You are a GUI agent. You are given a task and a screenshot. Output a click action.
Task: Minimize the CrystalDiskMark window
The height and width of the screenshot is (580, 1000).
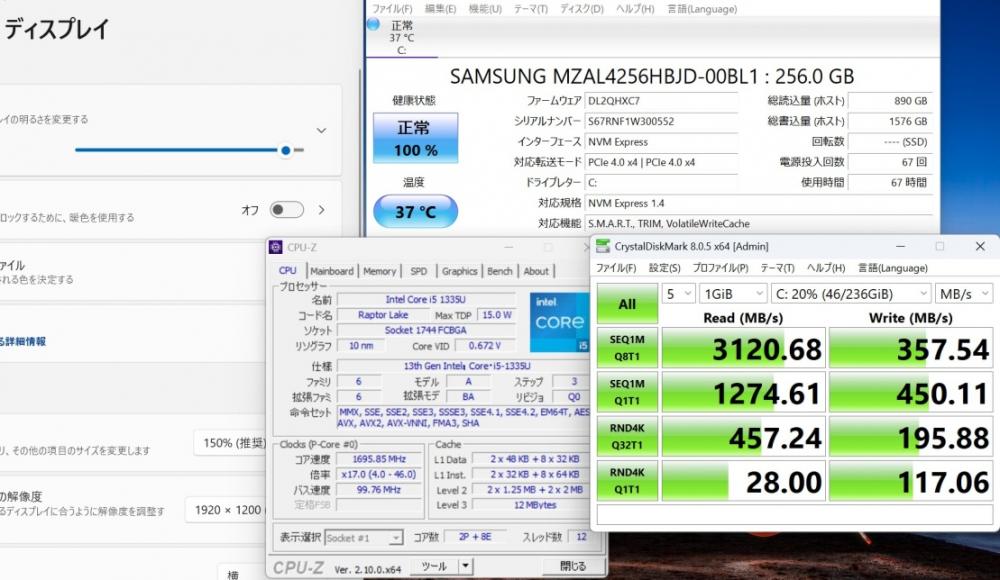pyautogui.click(x=900, y=246)
